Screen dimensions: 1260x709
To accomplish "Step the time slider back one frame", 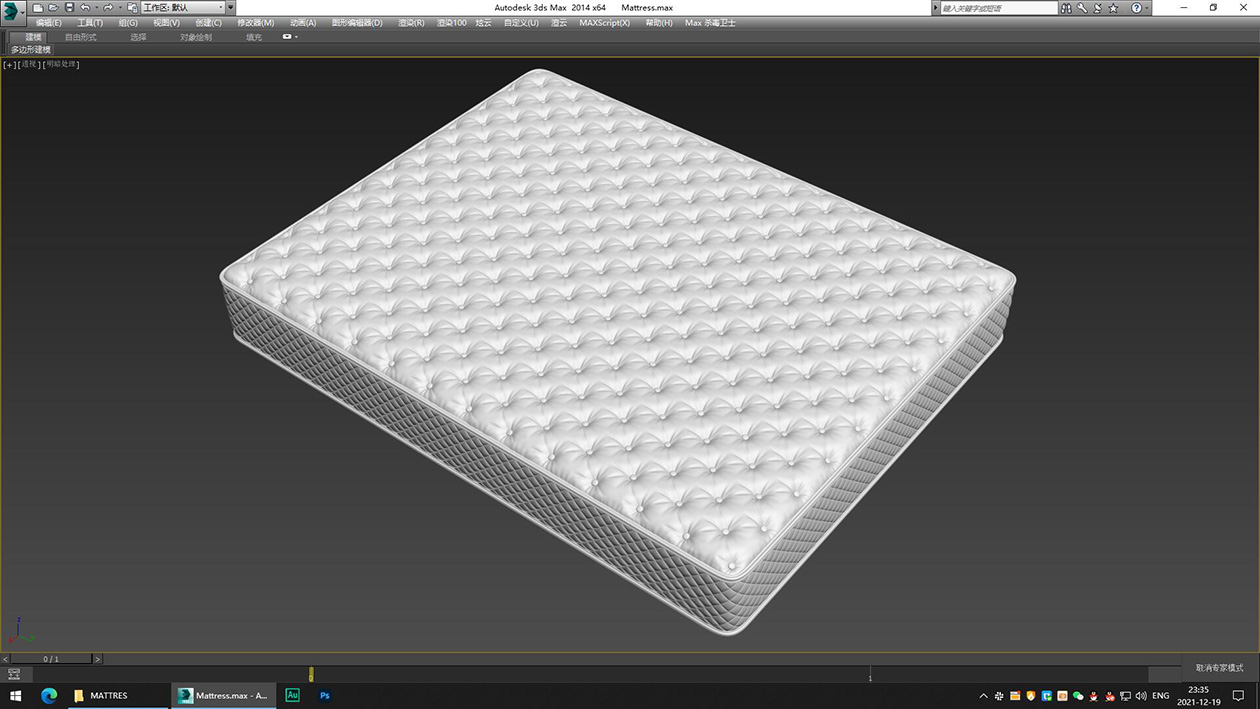I will pyautogui.click(x=5, y=659).
